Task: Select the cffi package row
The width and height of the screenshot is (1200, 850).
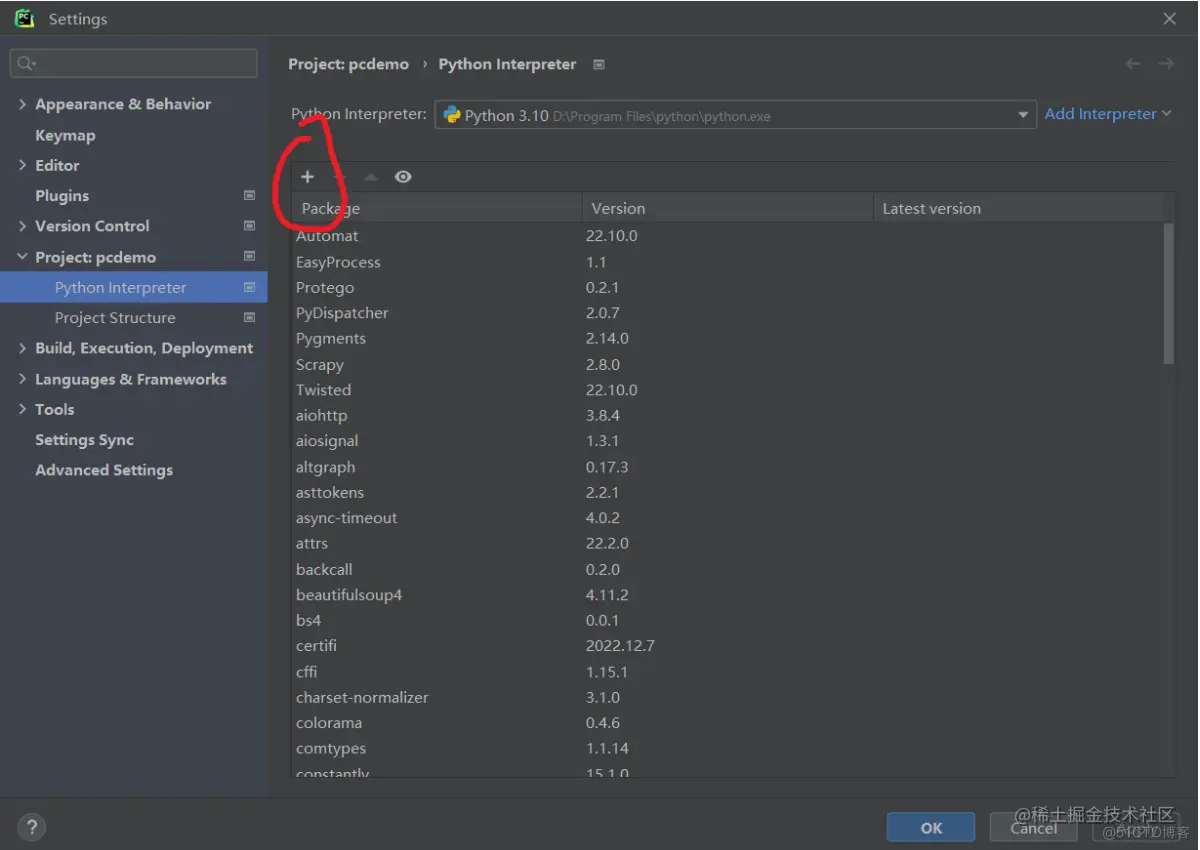Action: click(x=727, y=672)
